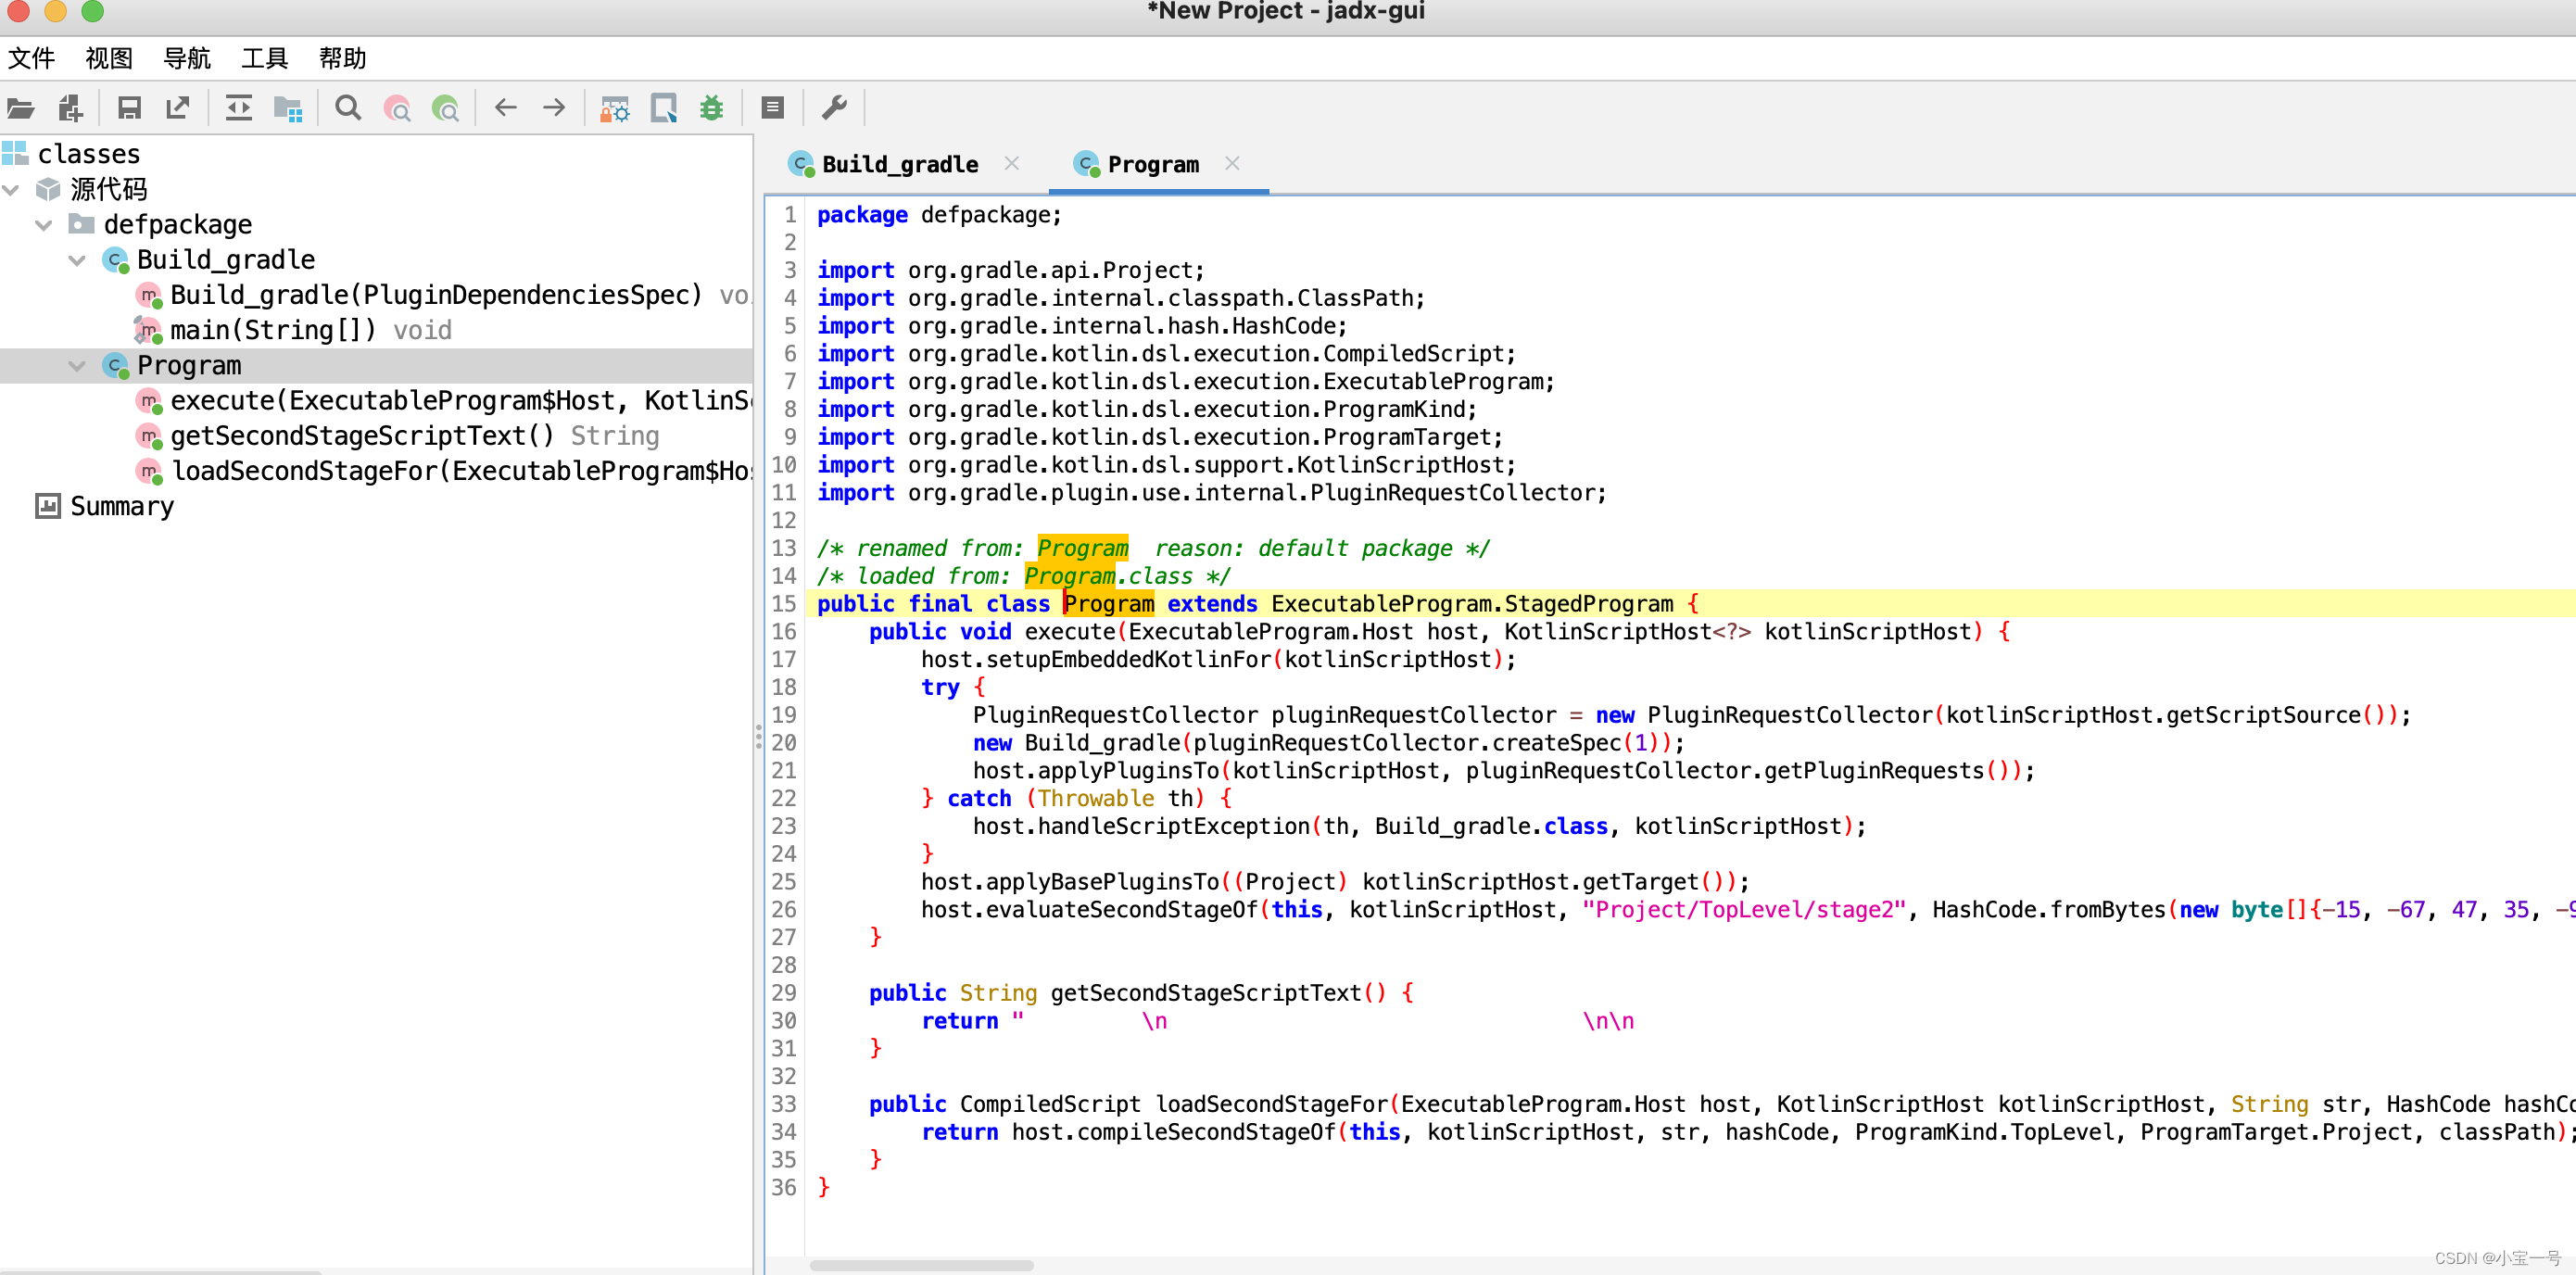Image resolution: width=2576 pixels, height=1275 pixels.
Task: Click the save project floppy icon
Action: point(129,108)
